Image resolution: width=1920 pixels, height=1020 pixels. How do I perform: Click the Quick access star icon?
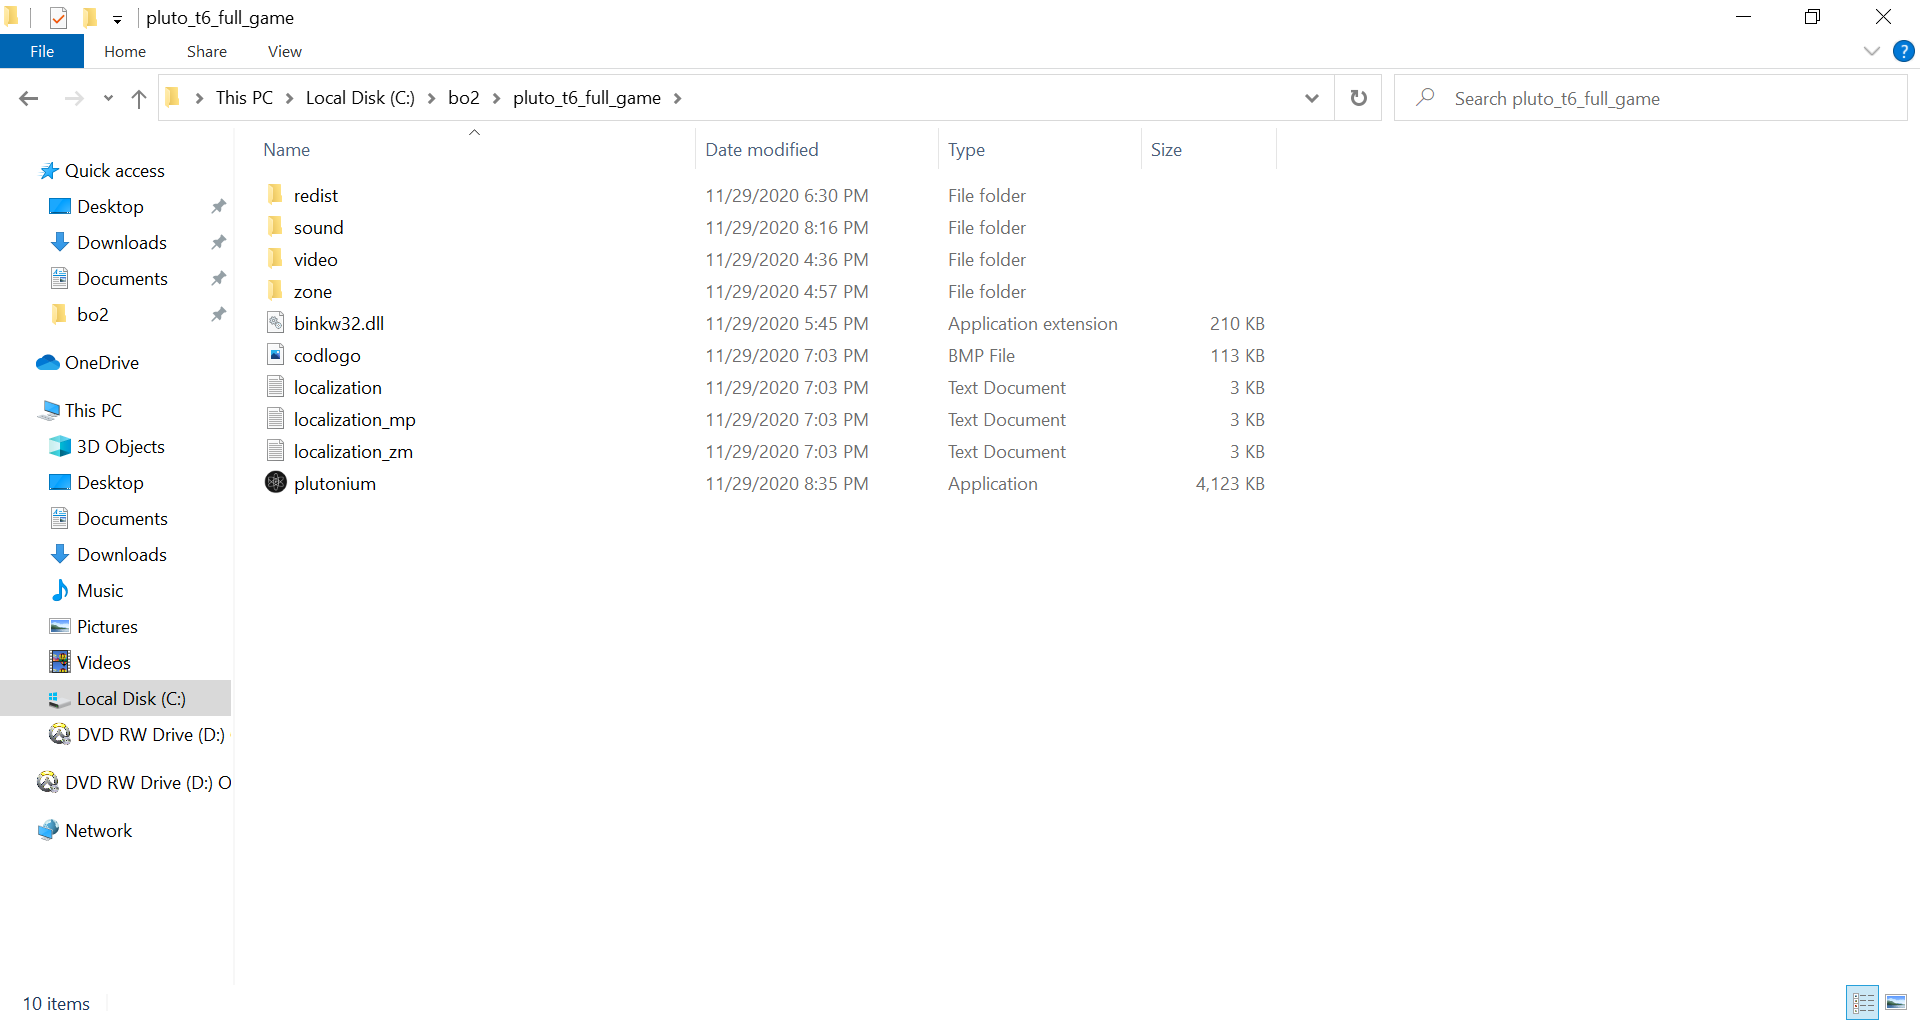pyautogui.click(x=49, y=171)
